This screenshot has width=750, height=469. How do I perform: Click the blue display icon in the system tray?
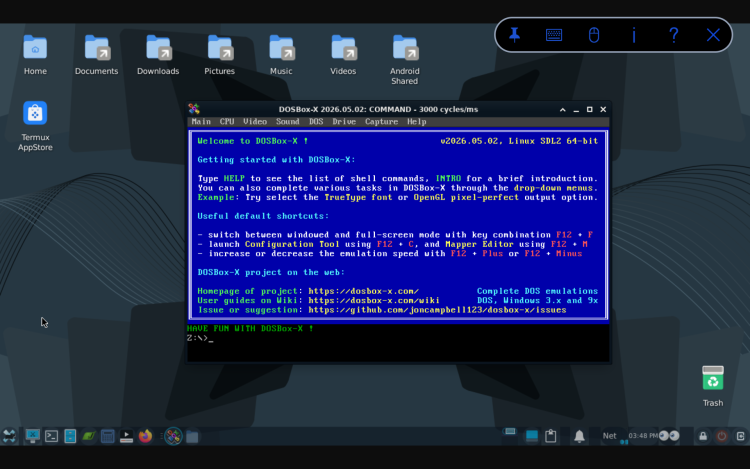pyautogui.click(x=531, y=436)
